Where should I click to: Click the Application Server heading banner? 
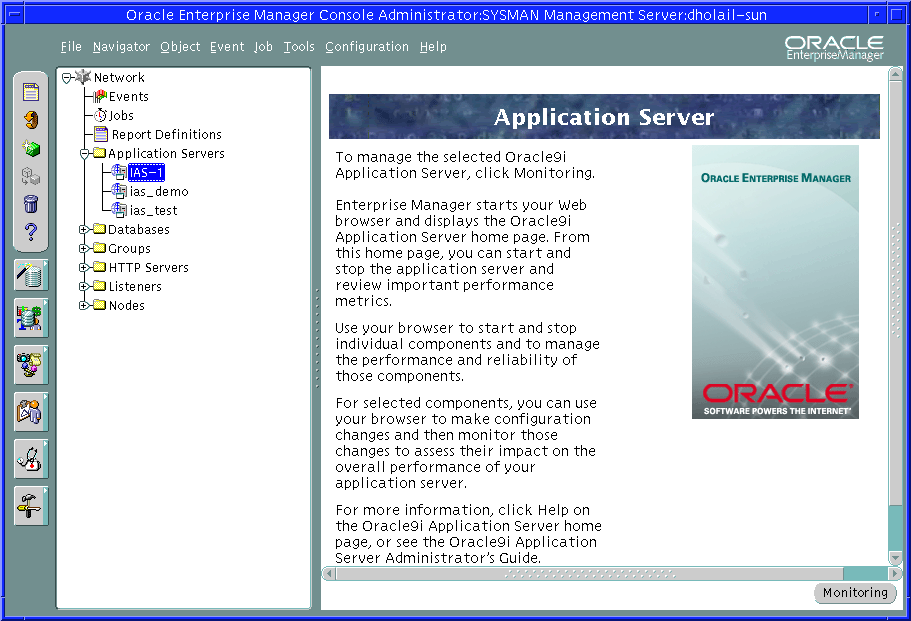pyautogui.click(x=604, y=116)
